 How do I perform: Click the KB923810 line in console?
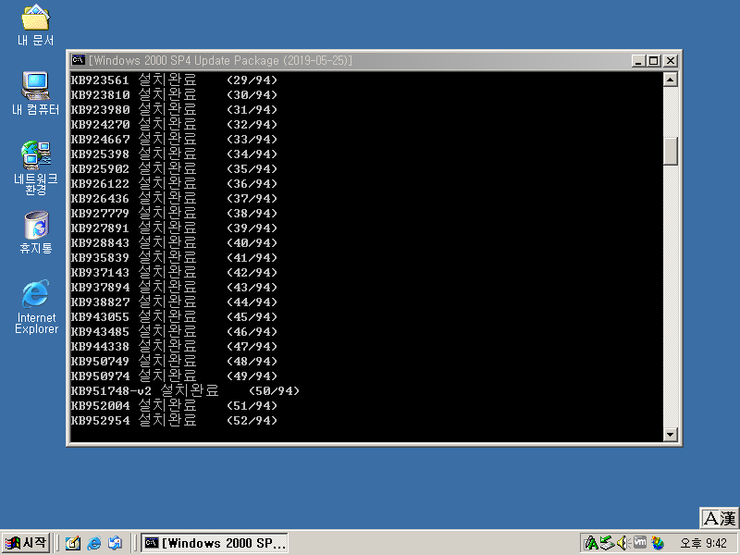[x=174, y=94]
